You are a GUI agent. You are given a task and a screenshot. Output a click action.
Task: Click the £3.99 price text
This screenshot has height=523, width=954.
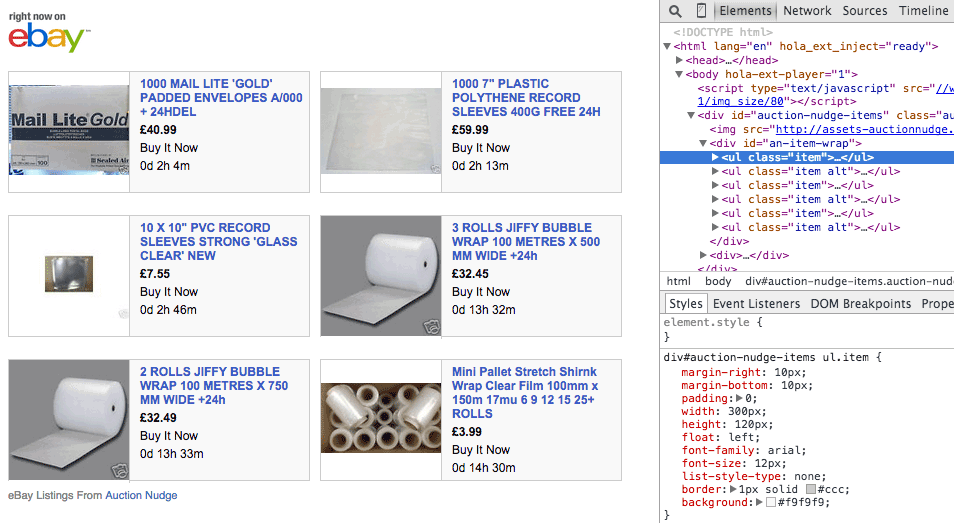click(467, 432)
